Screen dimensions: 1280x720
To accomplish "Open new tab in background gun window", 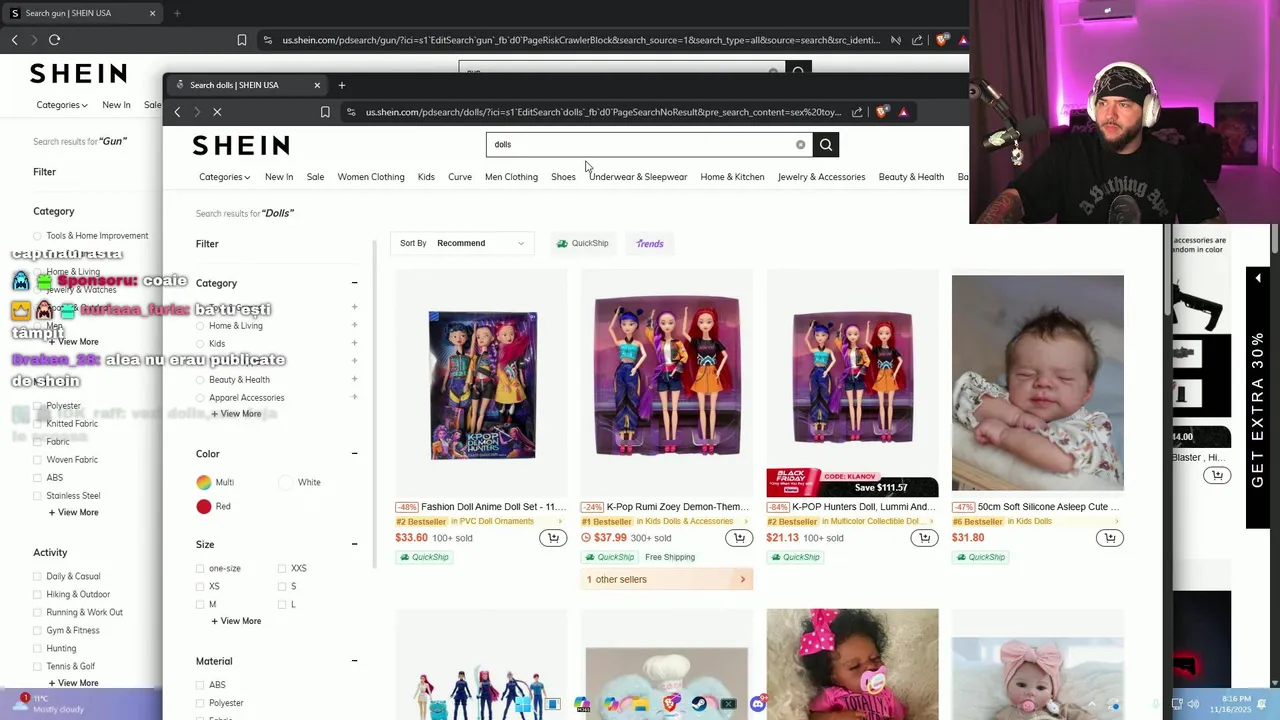I will click(177, 13).
